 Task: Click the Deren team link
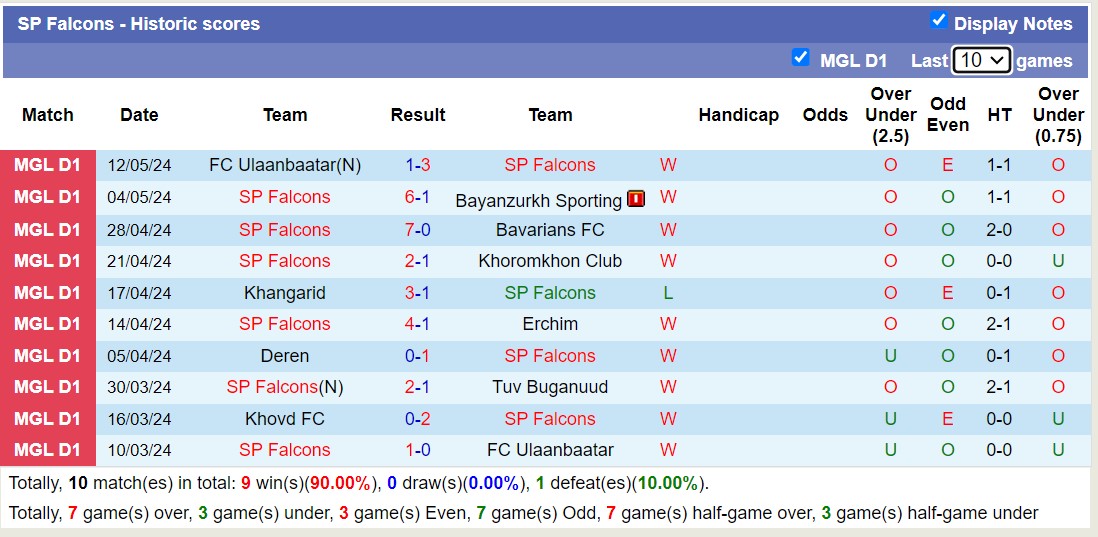click(284, 356)
